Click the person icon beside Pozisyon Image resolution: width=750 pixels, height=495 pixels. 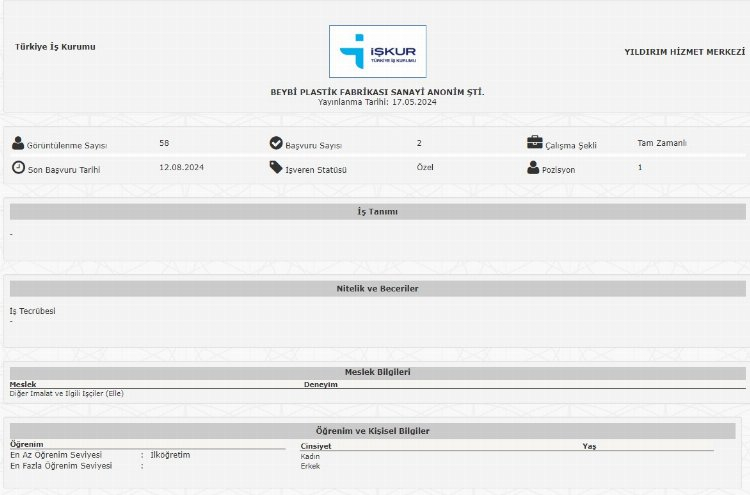533,167
